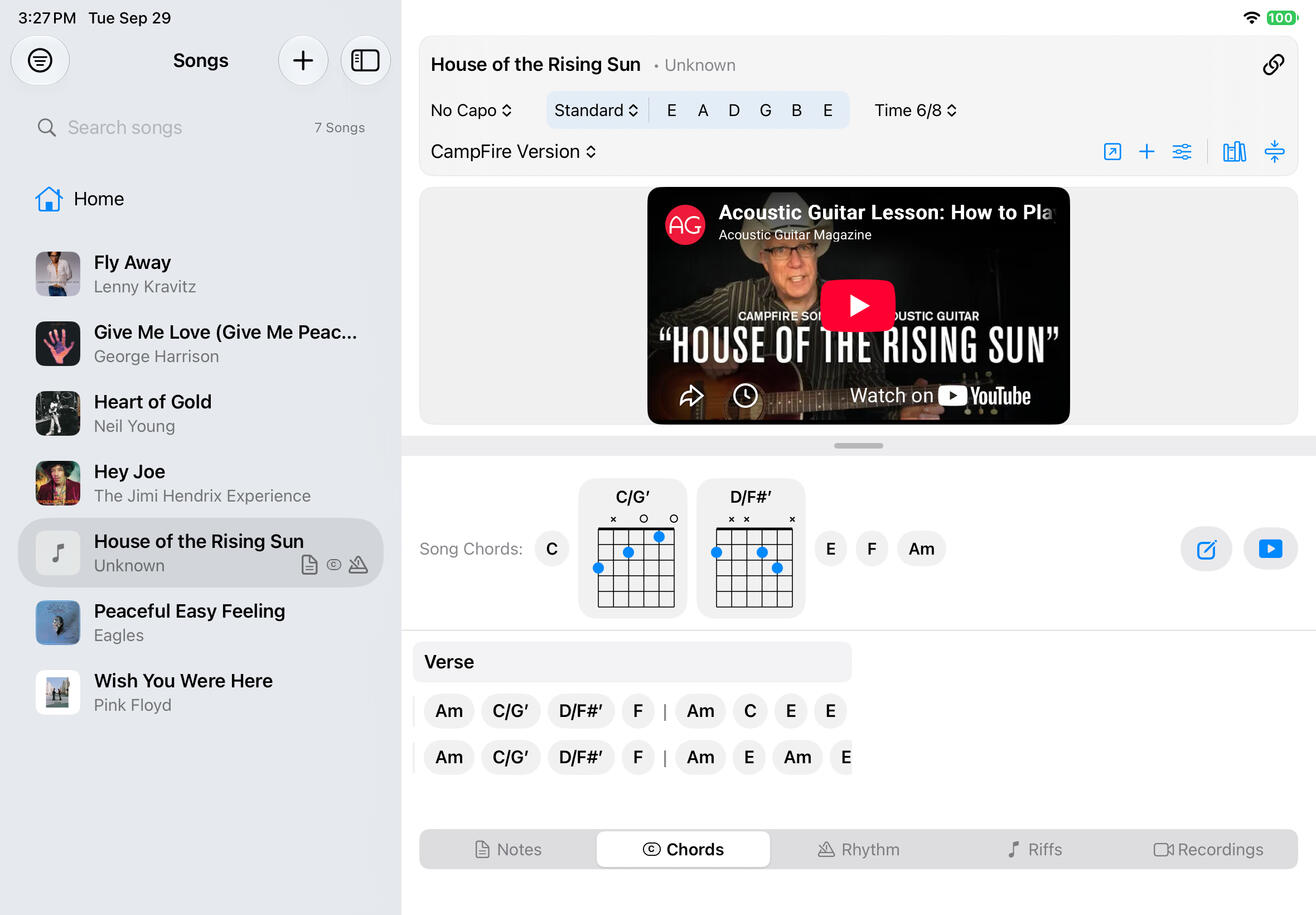1316x915 pixels.
Task: Click the AG channel avatar
Action: [x=685, y=224]
